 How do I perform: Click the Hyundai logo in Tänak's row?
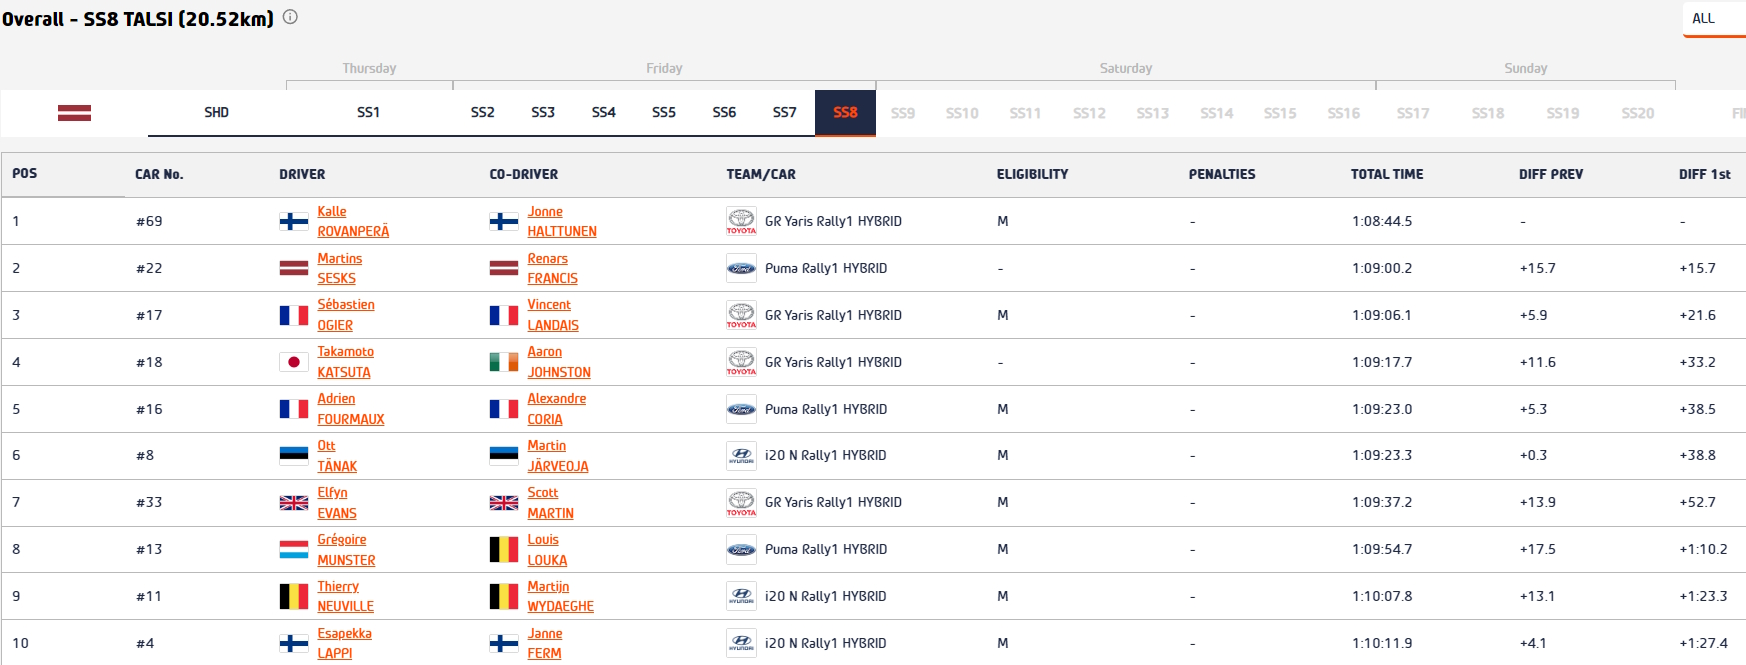[x=741, y=456]
